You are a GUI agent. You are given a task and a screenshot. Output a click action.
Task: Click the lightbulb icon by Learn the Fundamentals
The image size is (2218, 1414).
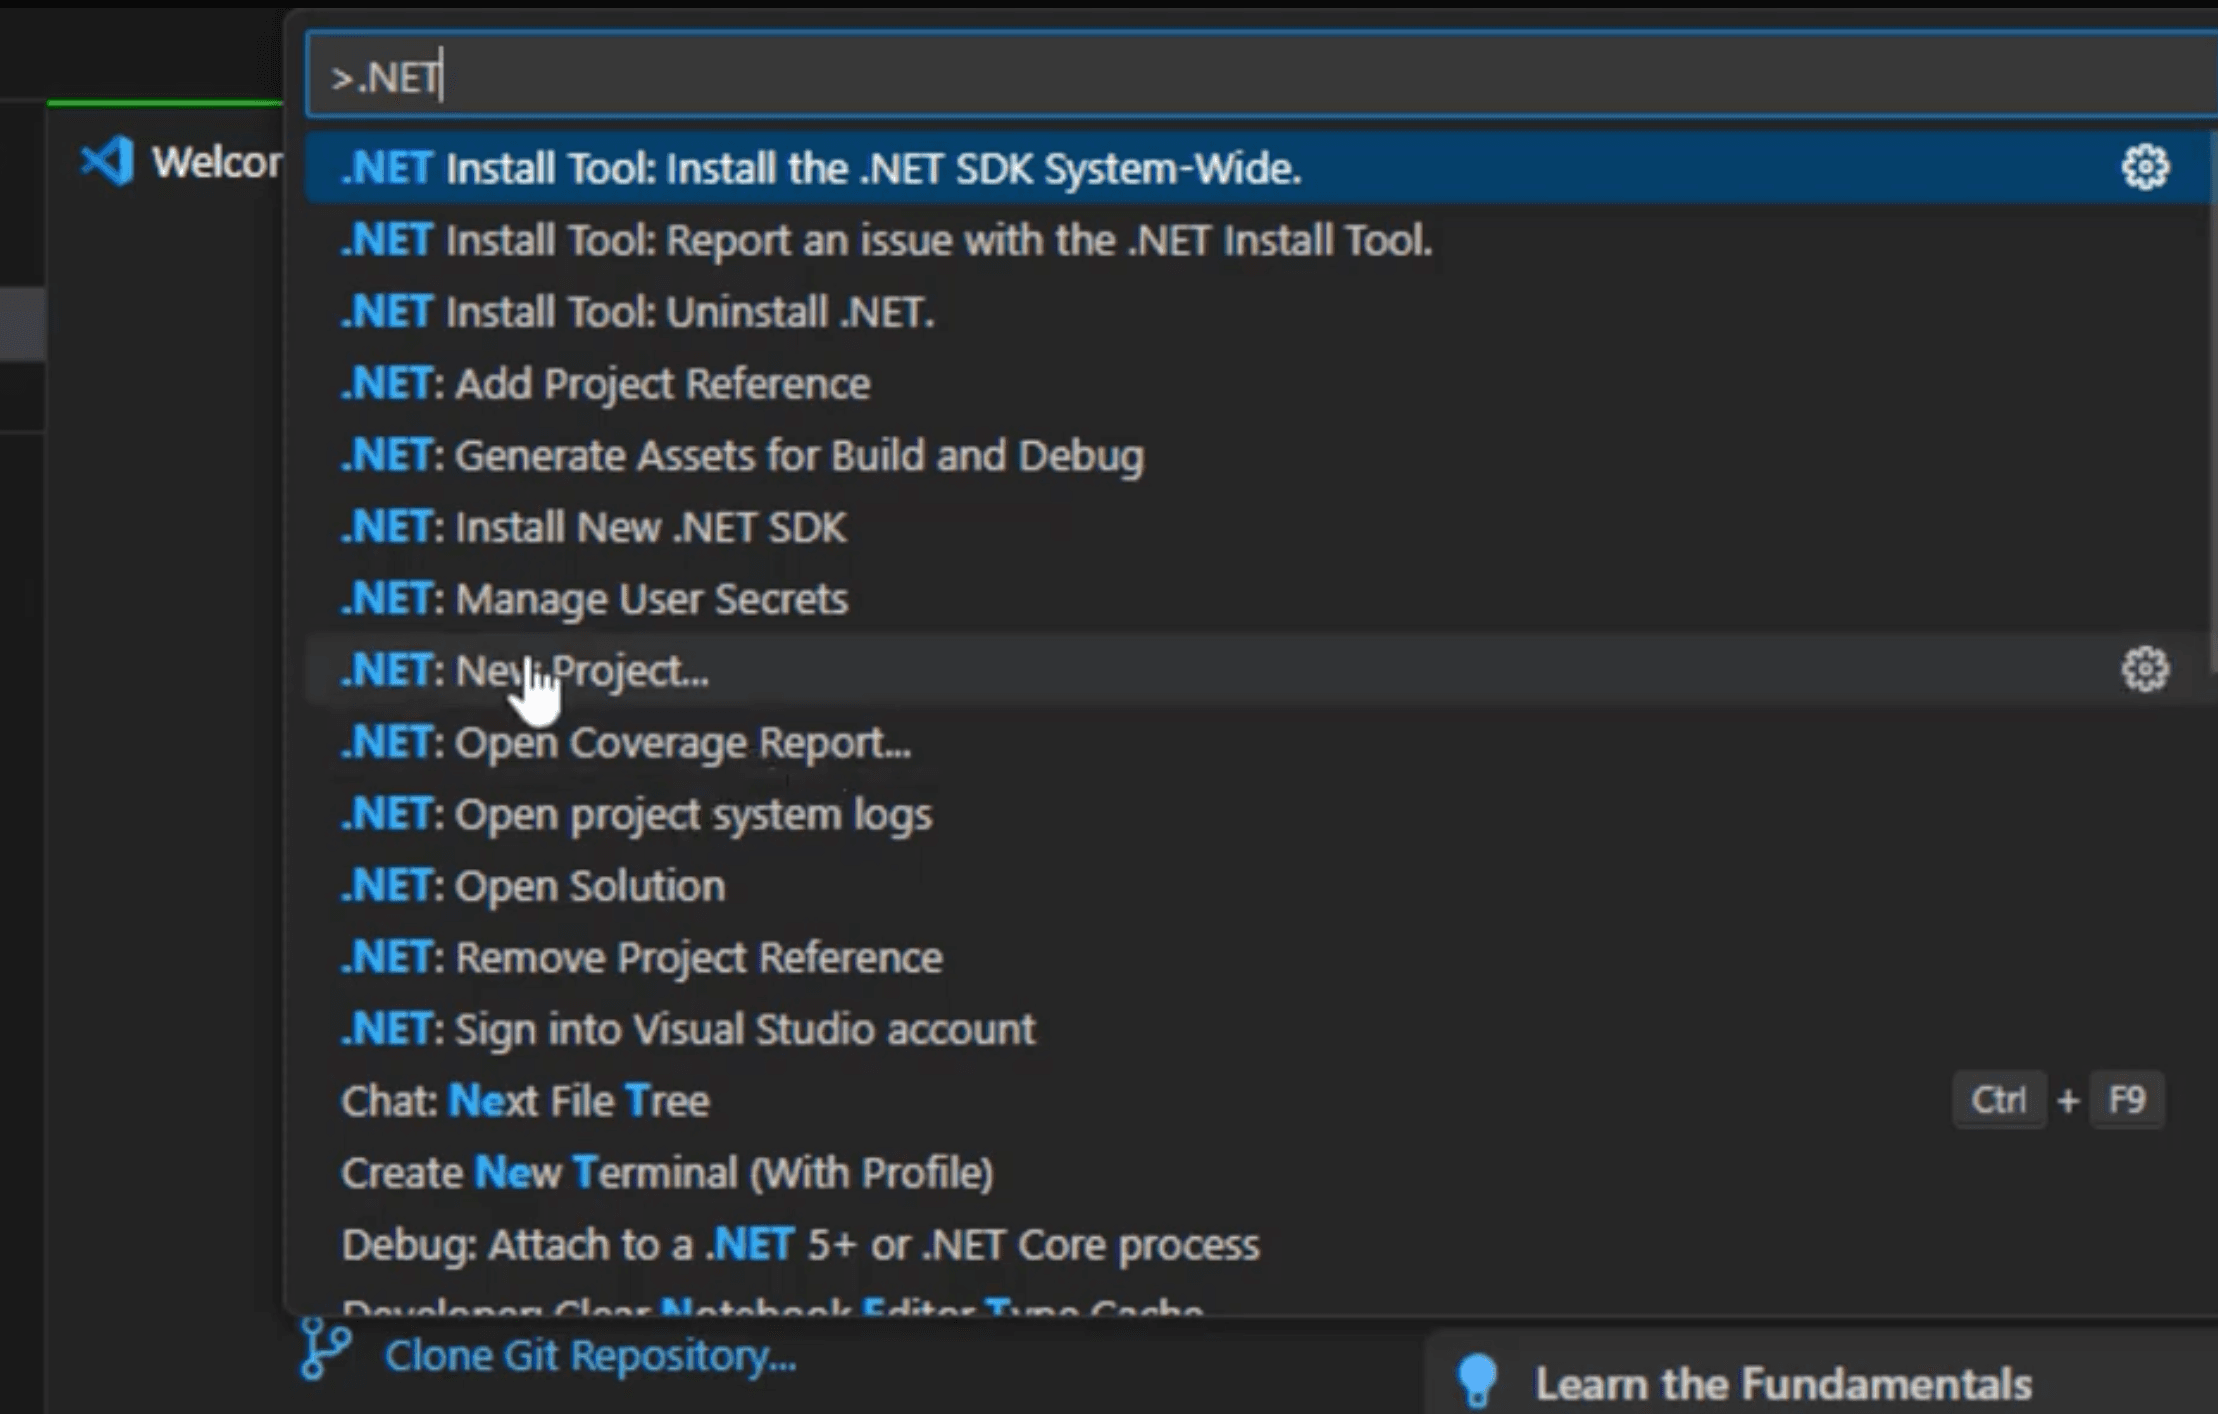[x=1477, y=1380]
